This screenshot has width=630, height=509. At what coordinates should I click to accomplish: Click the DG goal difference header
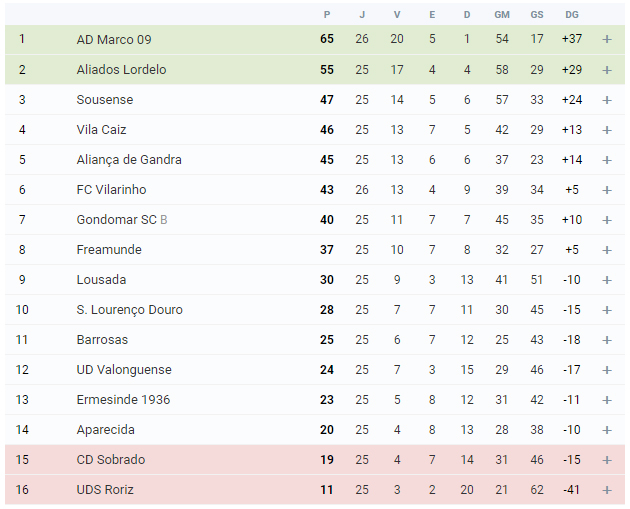point(572,15)
